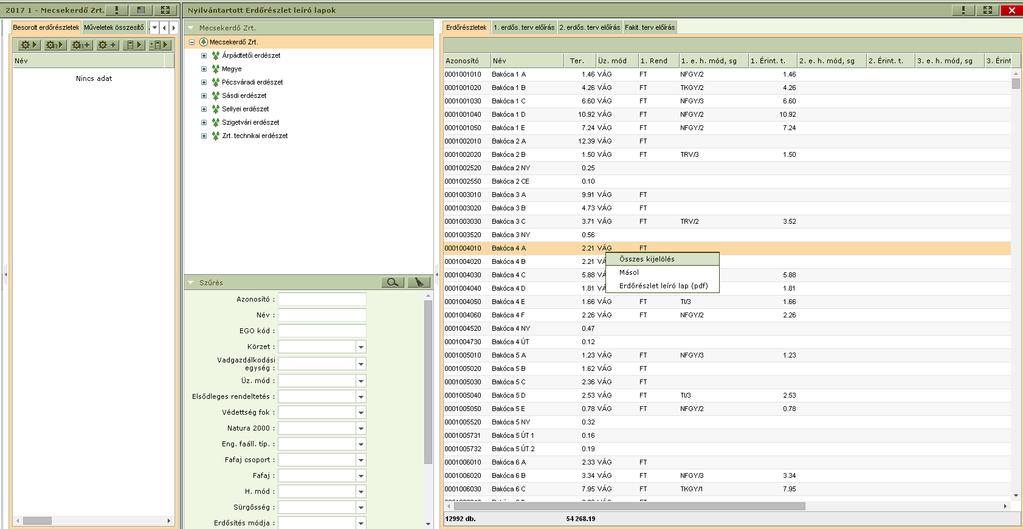Viewport: 1023px width, 529px height.
Task: Click the table's horizontal scrollbar thumb
Action: click(630, 506)
